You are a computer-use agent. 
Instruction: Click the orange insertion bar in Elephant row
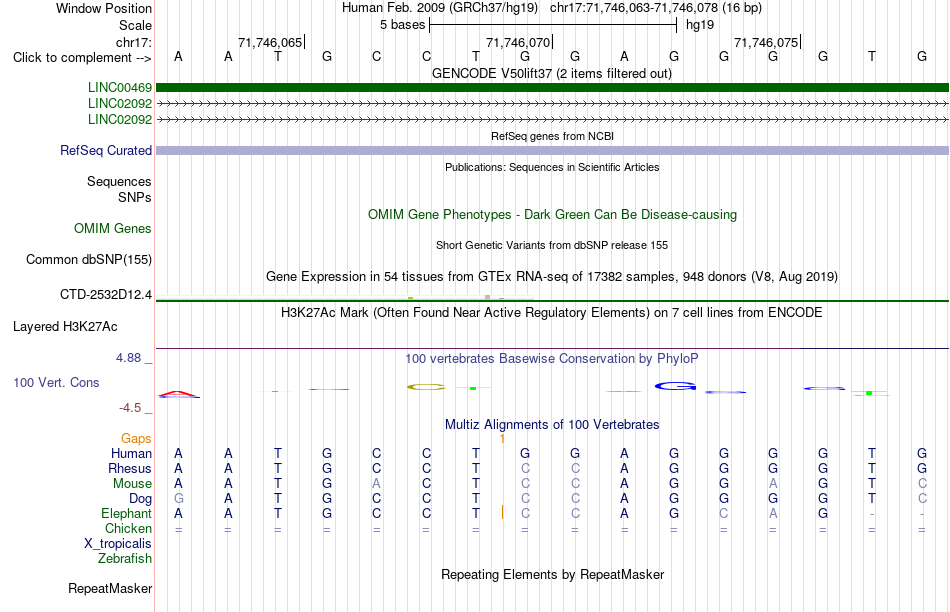(x=502, y=513)
